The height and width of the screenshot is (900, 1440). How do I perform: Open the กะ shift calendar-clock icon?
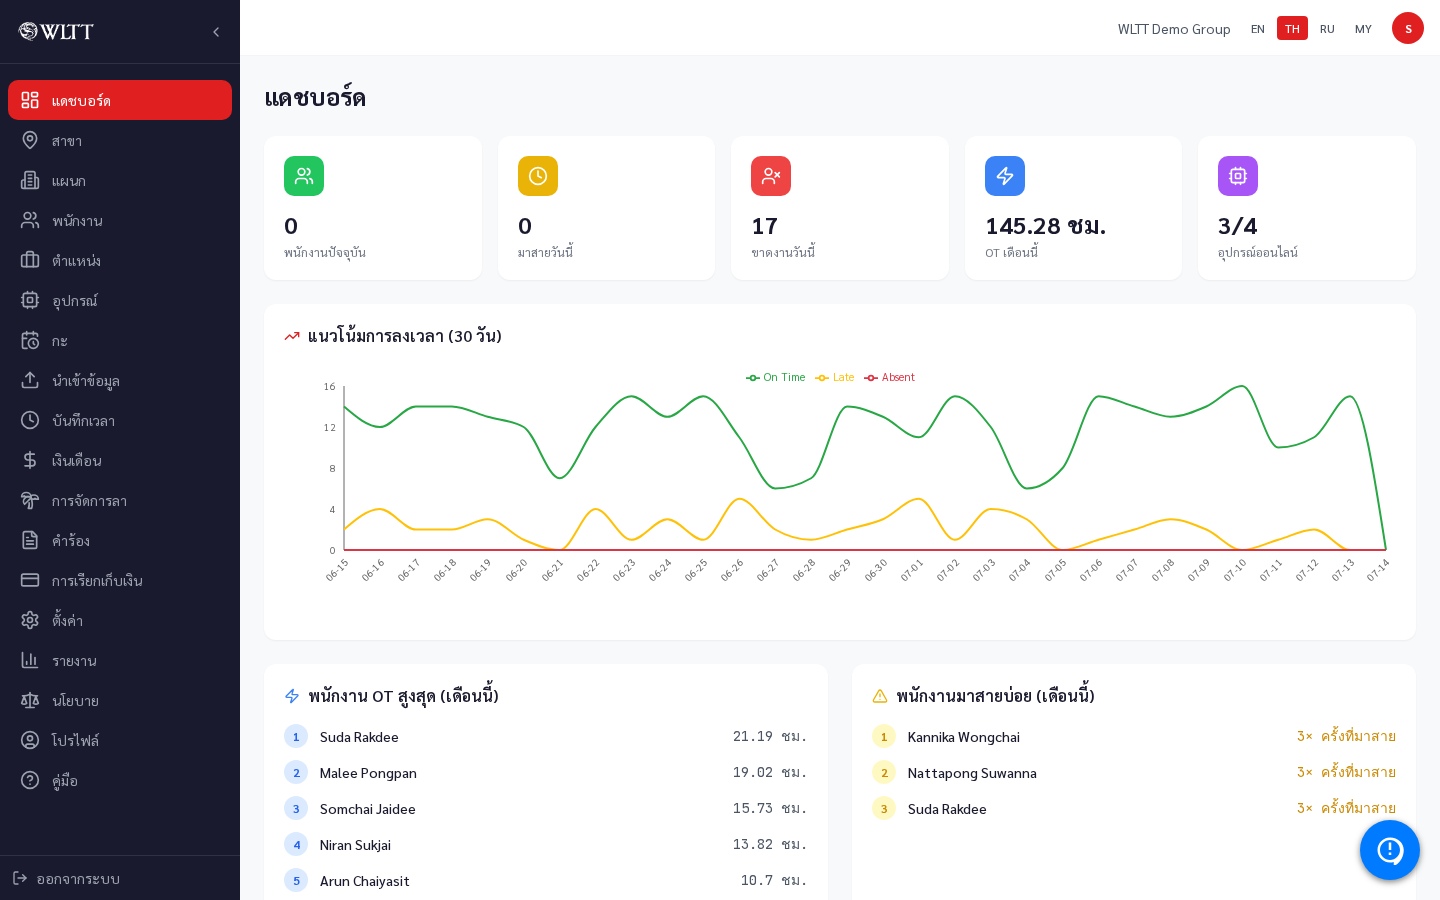click(30, 340)
